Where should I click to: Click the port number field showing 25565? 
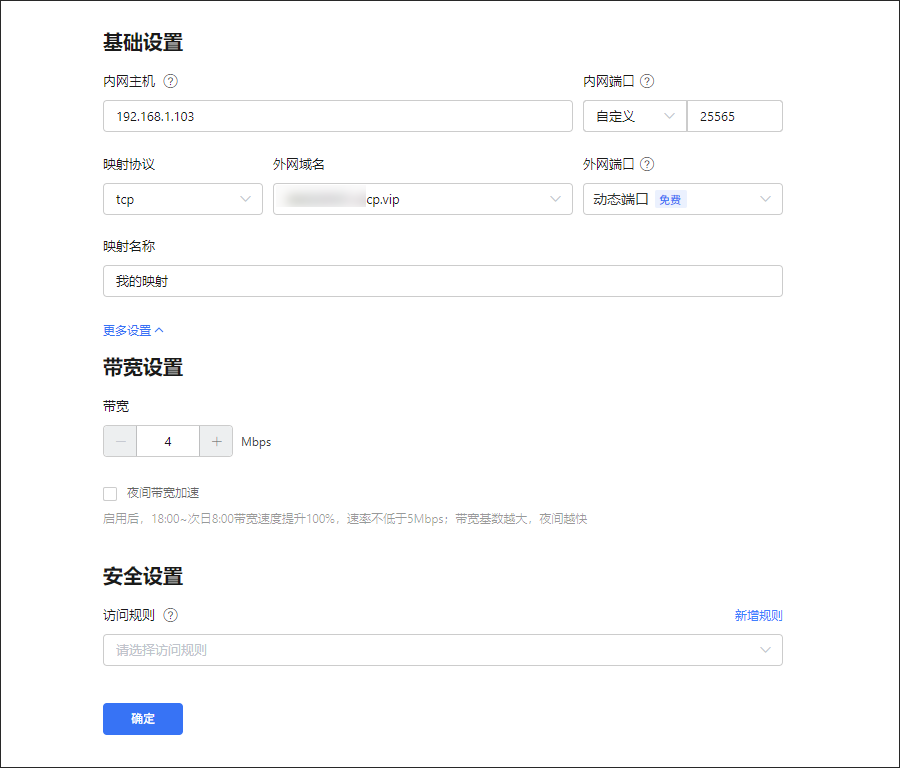pos(734,116)
